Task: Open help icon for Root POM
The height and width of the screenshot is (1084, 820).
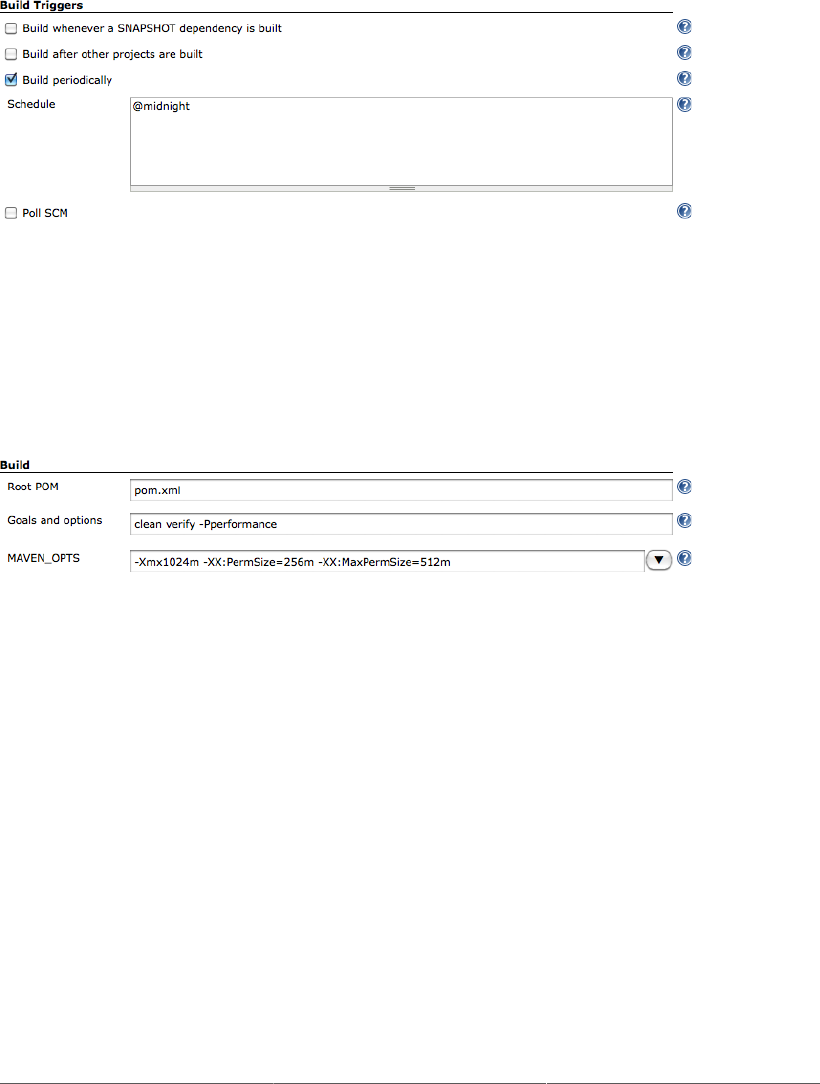Action: [x=684, y=487]
